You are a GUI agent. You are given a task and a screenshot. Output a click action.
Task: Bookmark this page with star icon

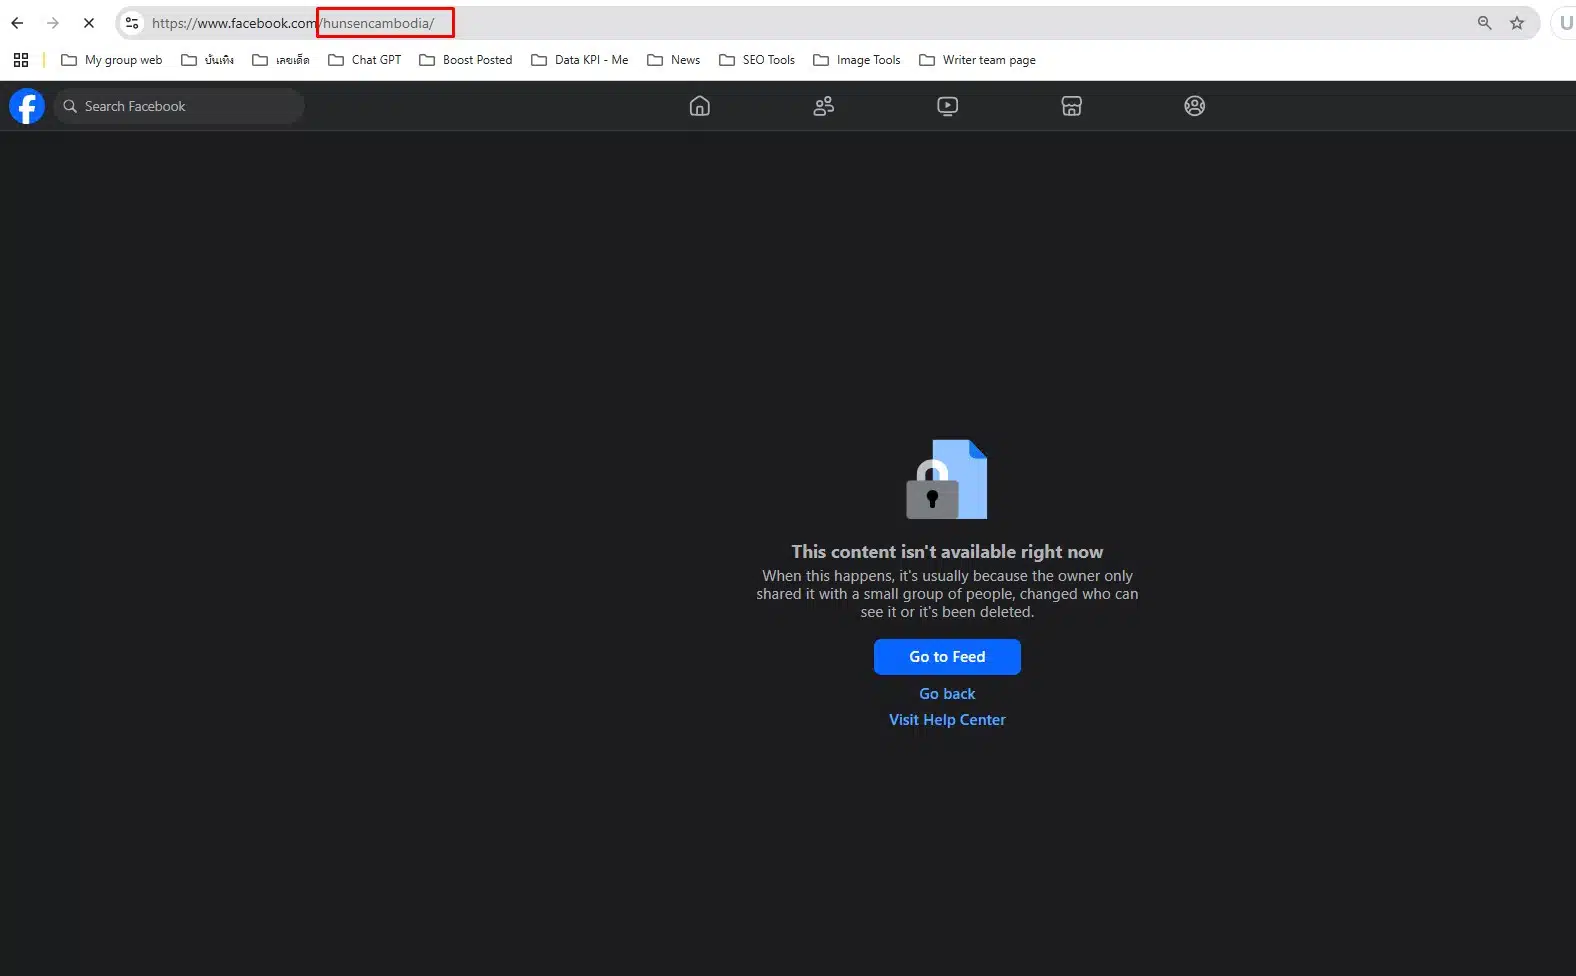point(1517,23)
